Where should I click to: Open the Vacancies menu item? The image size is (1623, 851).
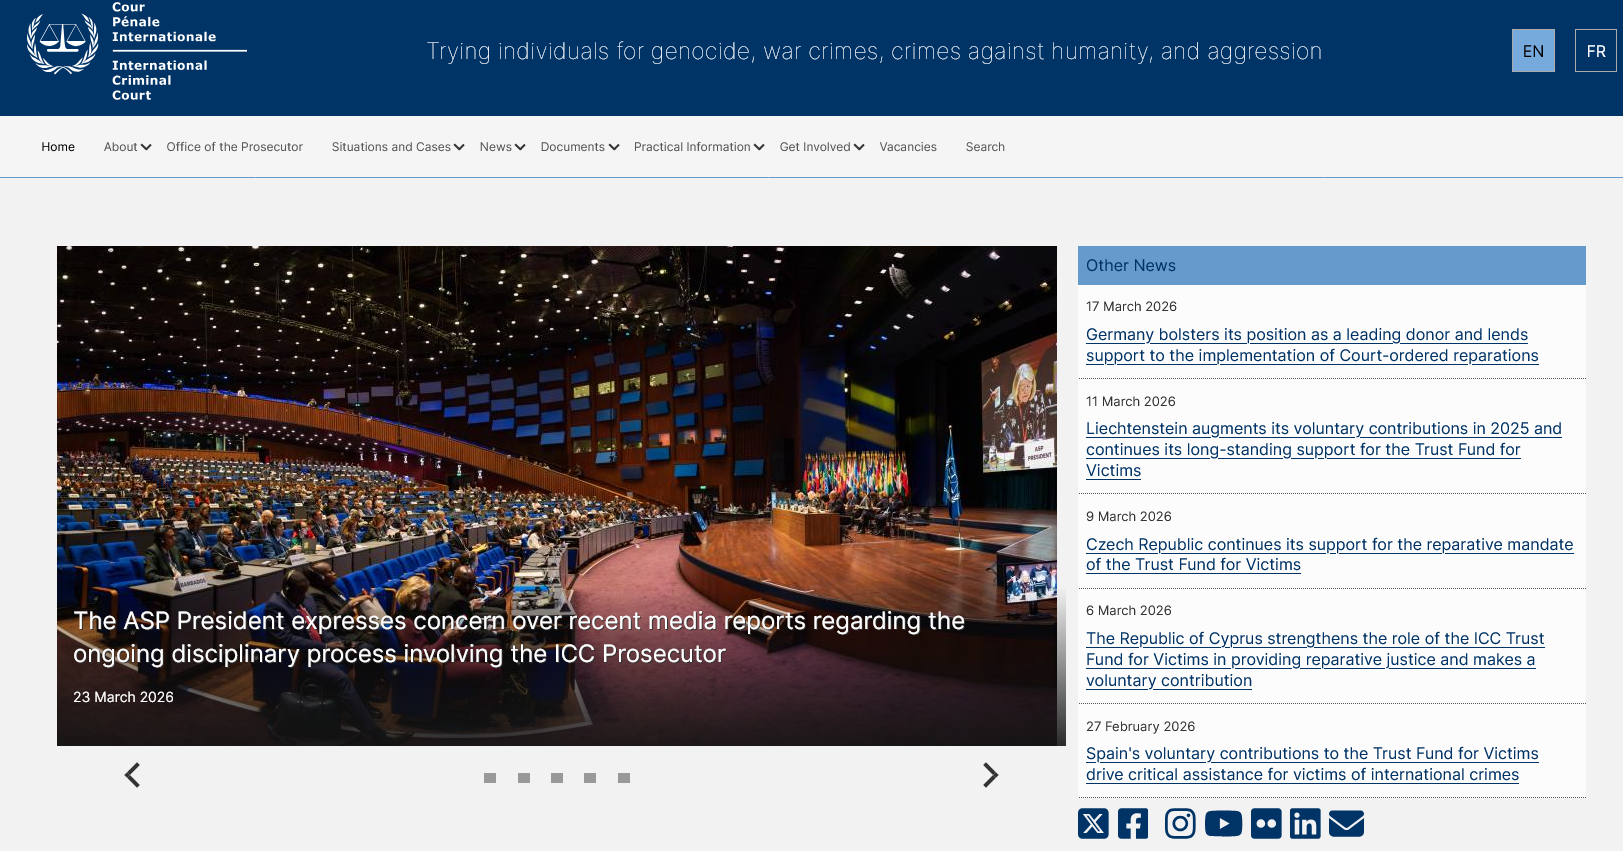click(x=908, y=147)
